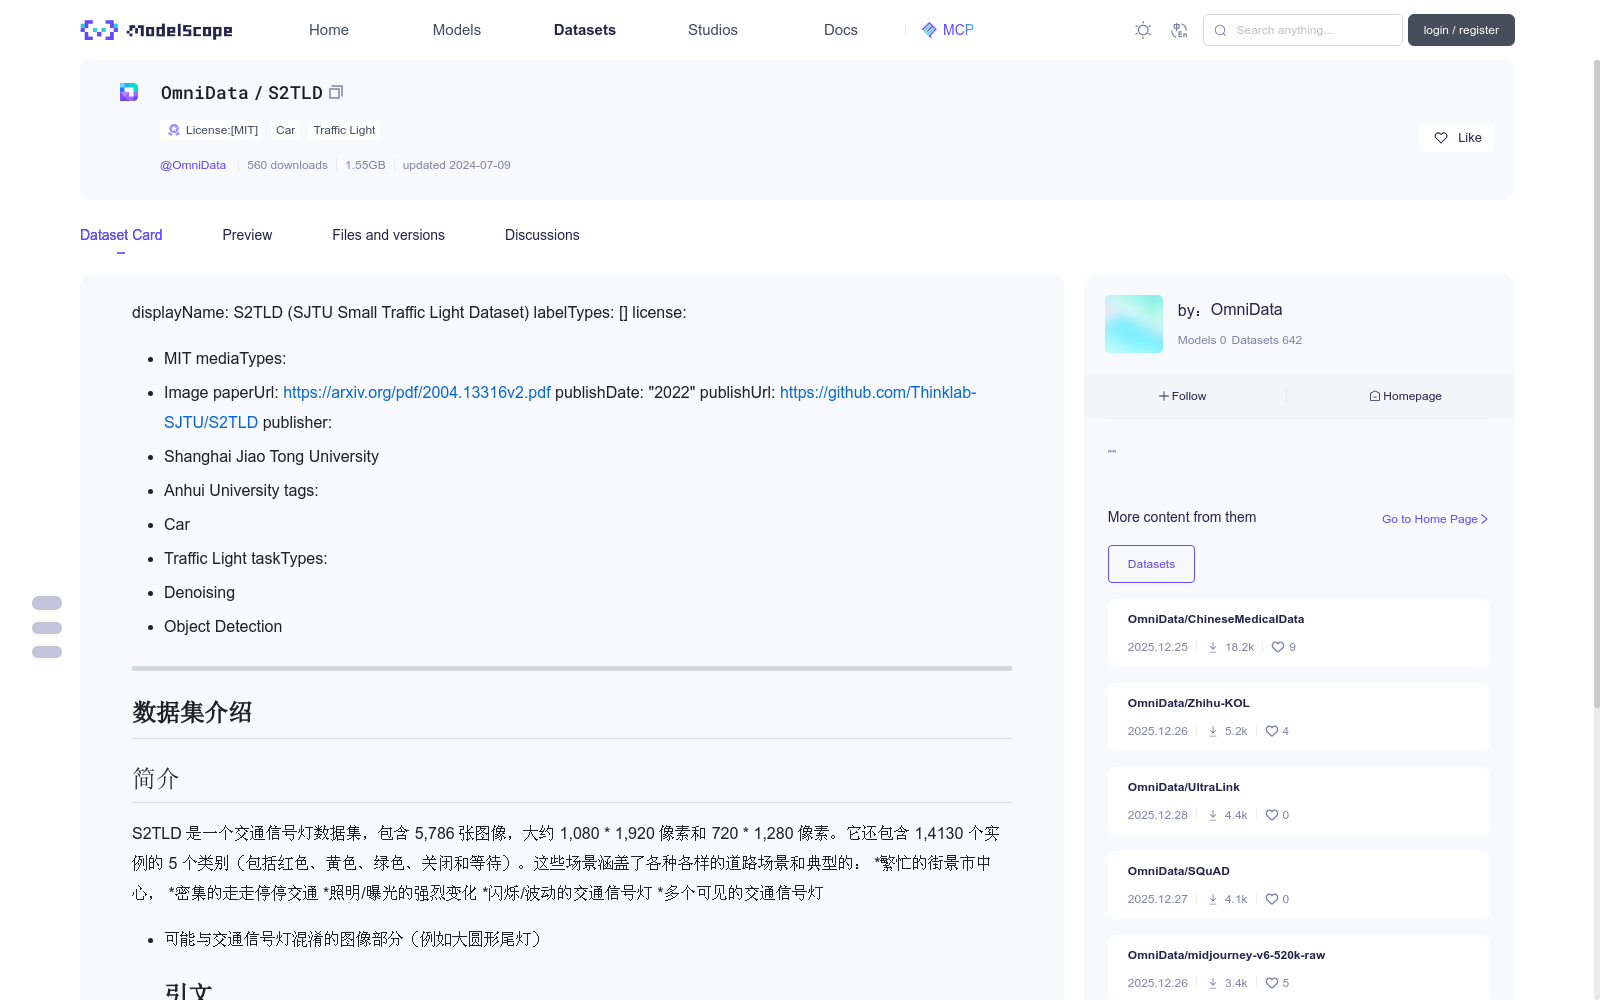Image resolution: width=1600 pixels, height=1000 pixels.
Task: Switch to Files and versions tab
Action: tap(388, 235)
